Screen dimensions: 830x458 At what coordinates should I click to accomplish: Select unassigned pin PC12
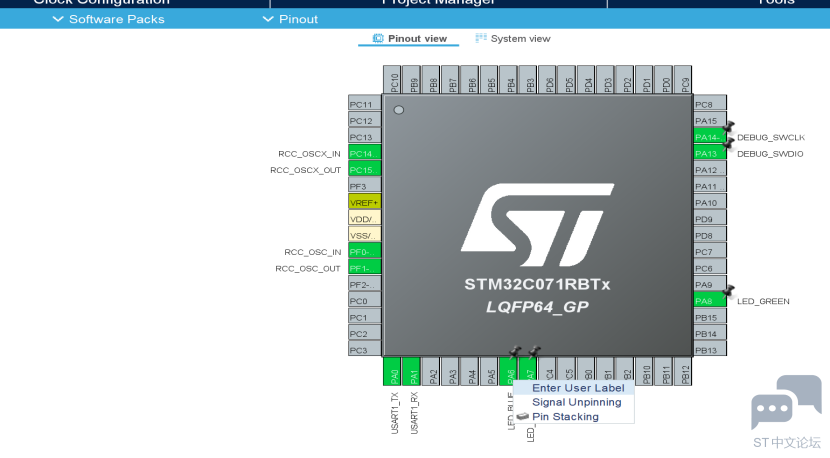(x=364, y=121)
